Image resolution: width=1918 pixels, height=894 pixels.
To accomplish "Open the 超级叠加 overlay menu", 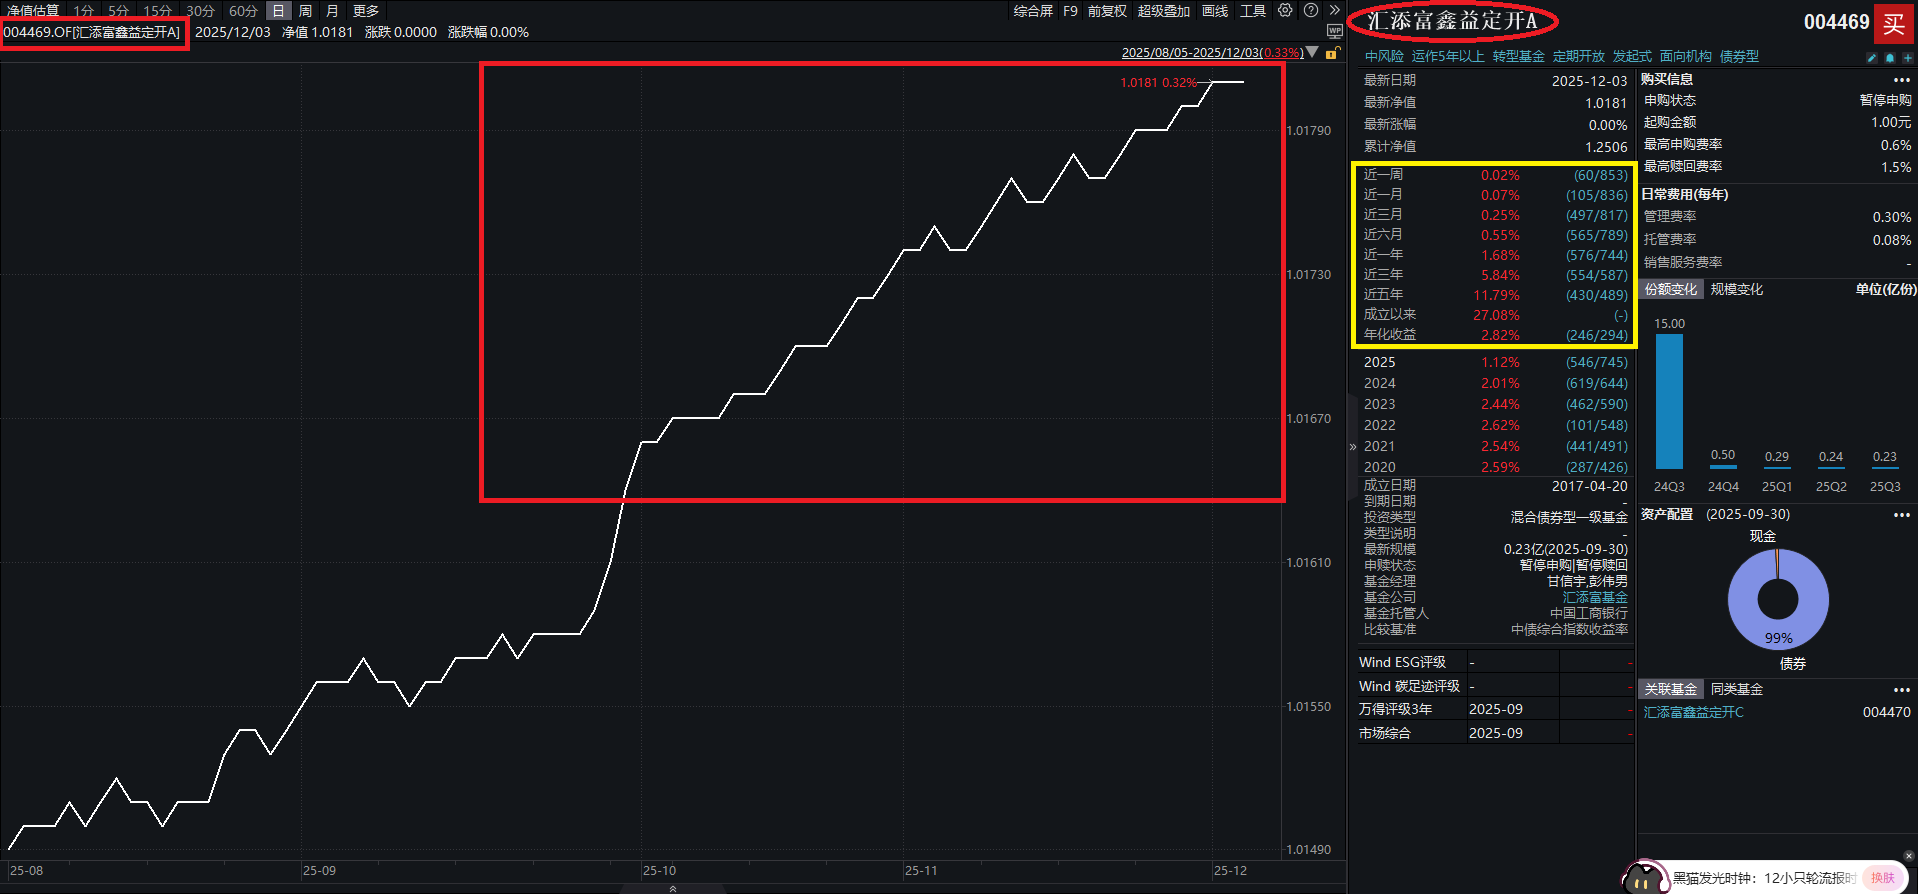I will pos(1164,11).
